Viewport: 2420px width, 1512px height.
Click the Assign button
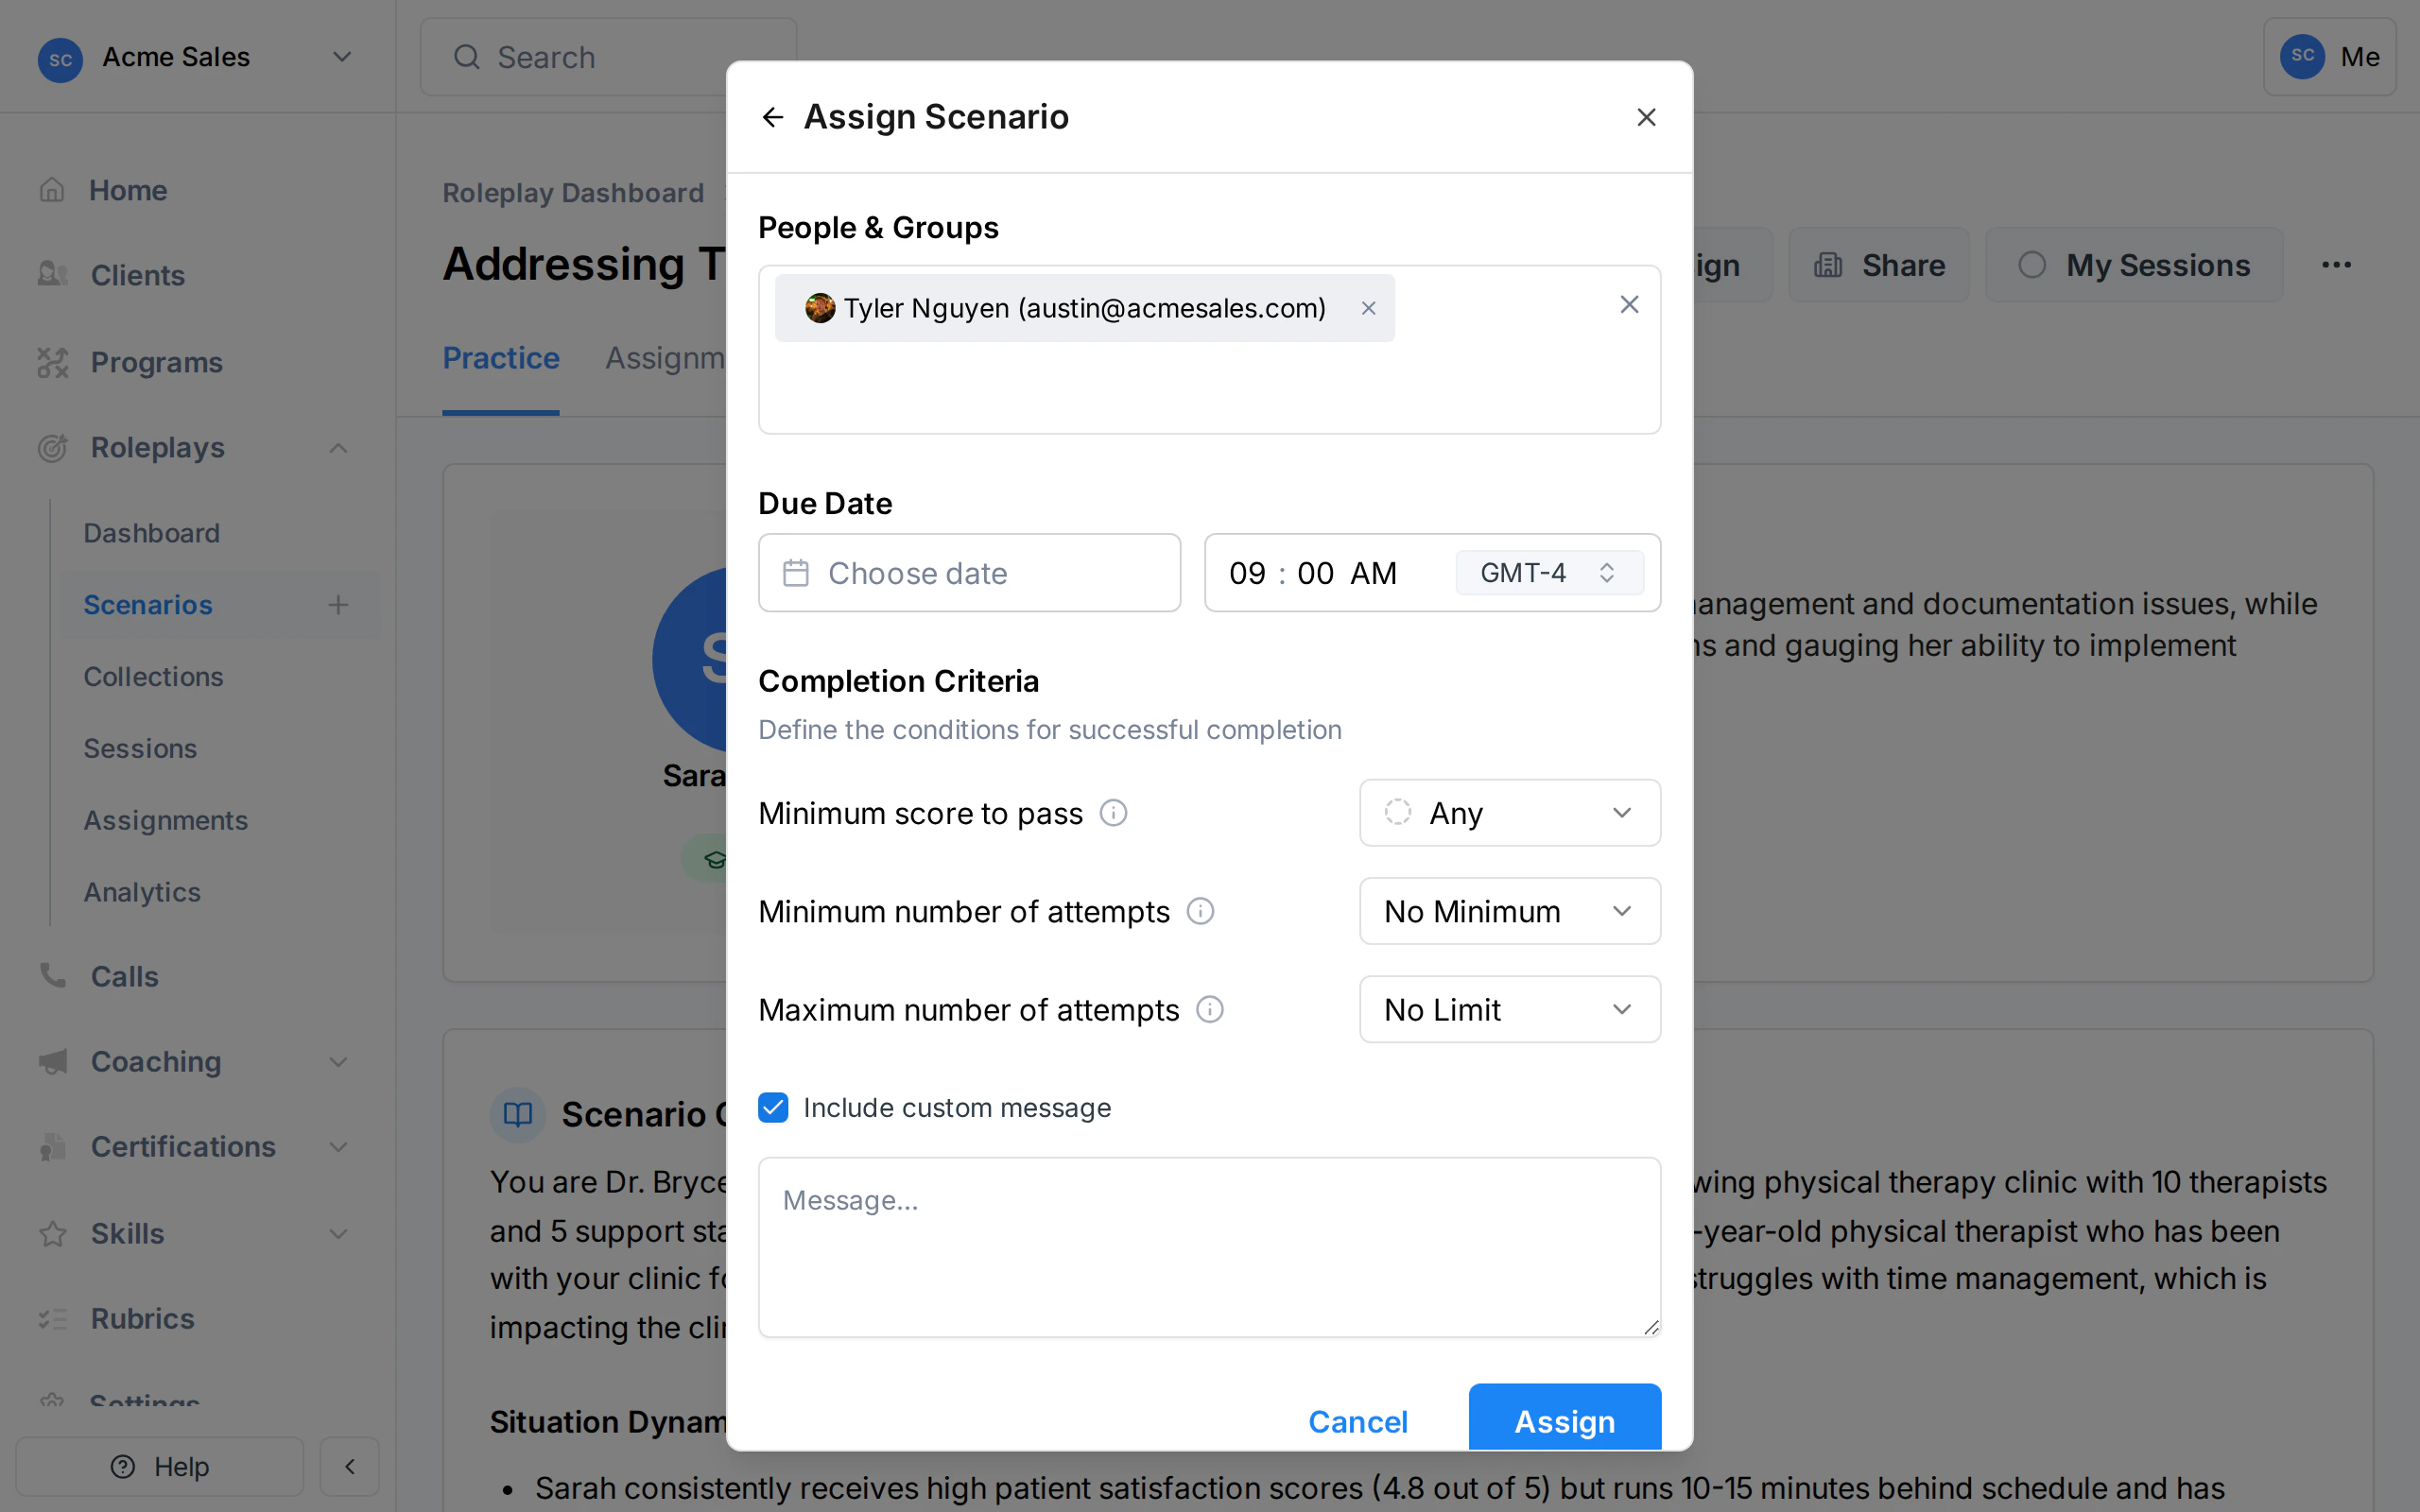pos(1563,1421)
